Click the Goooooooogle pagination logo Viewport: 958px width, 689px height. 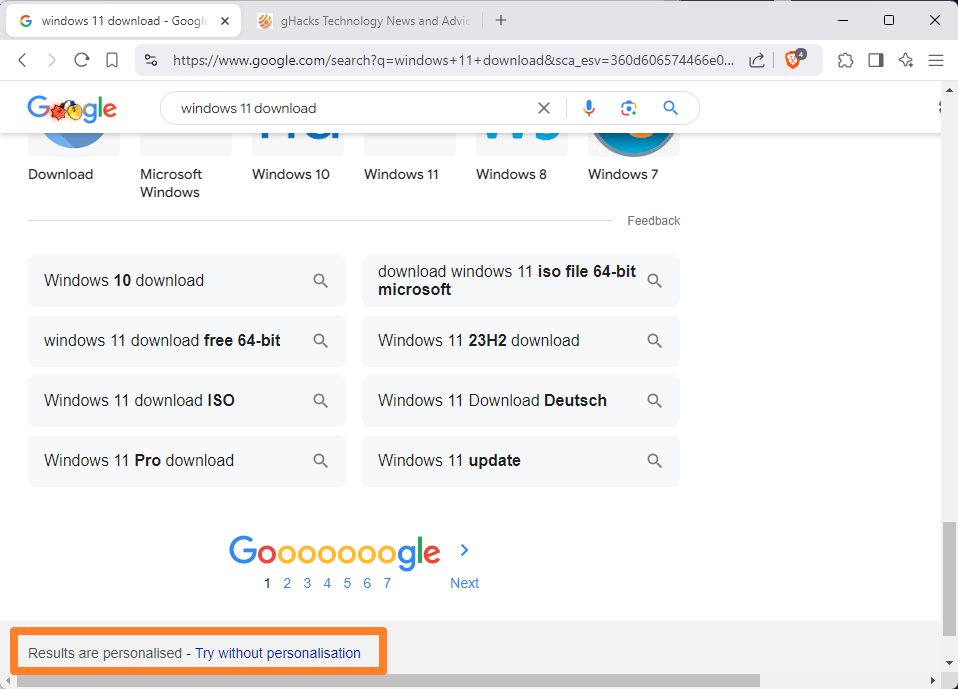coord(335,552)
